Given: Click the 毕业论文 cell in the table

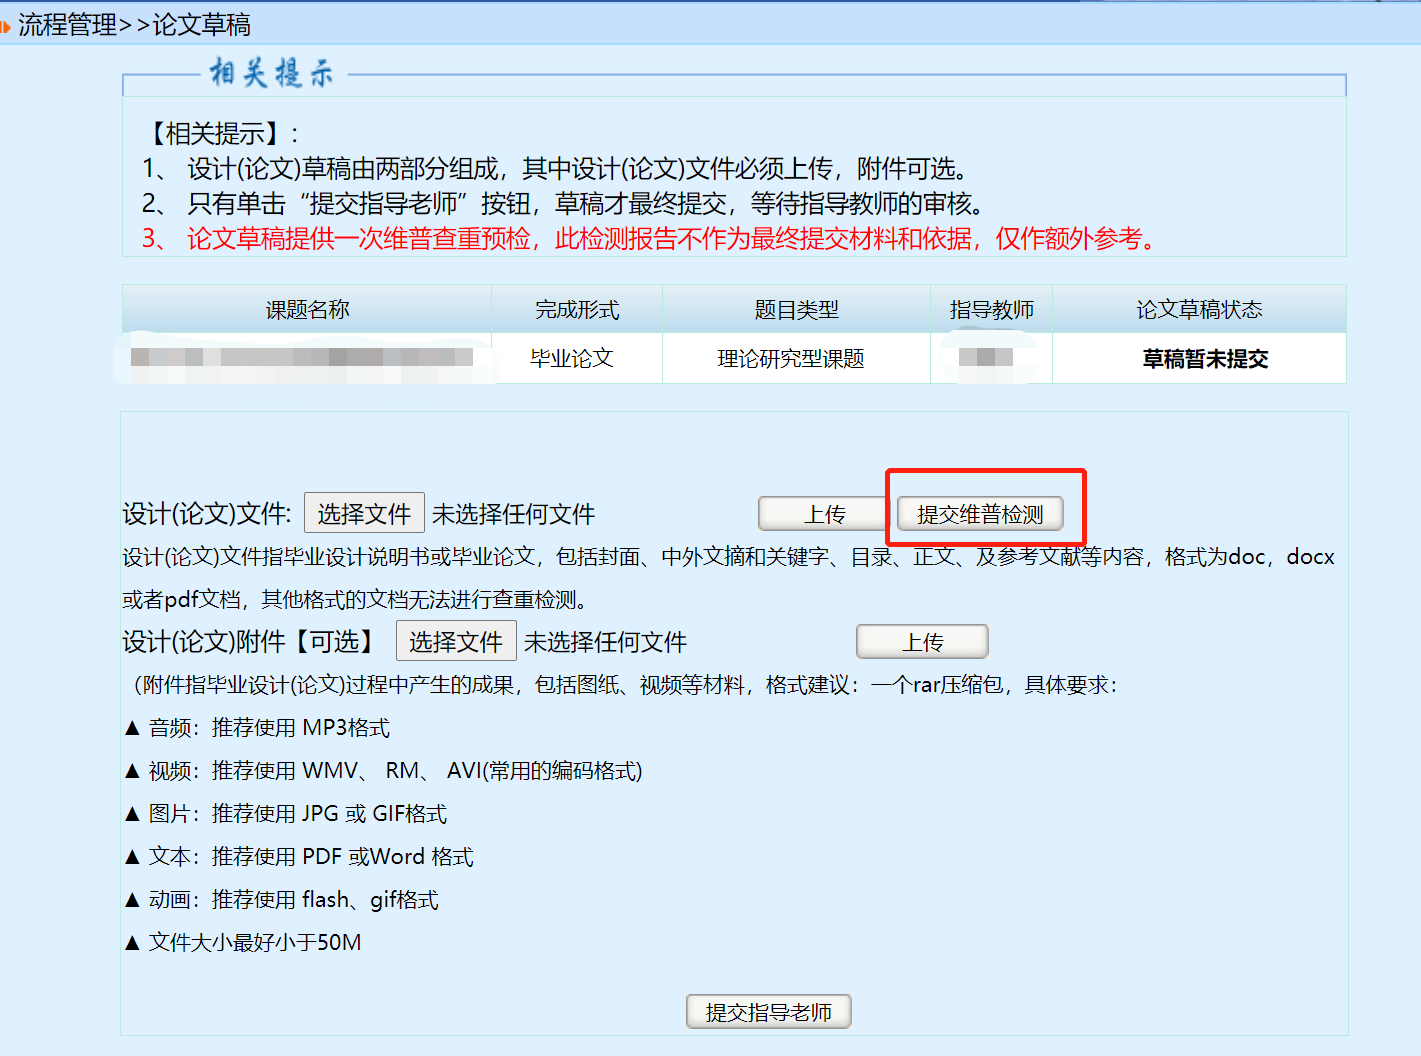Looking at the screenshot, I should click(x=571, y=359).
